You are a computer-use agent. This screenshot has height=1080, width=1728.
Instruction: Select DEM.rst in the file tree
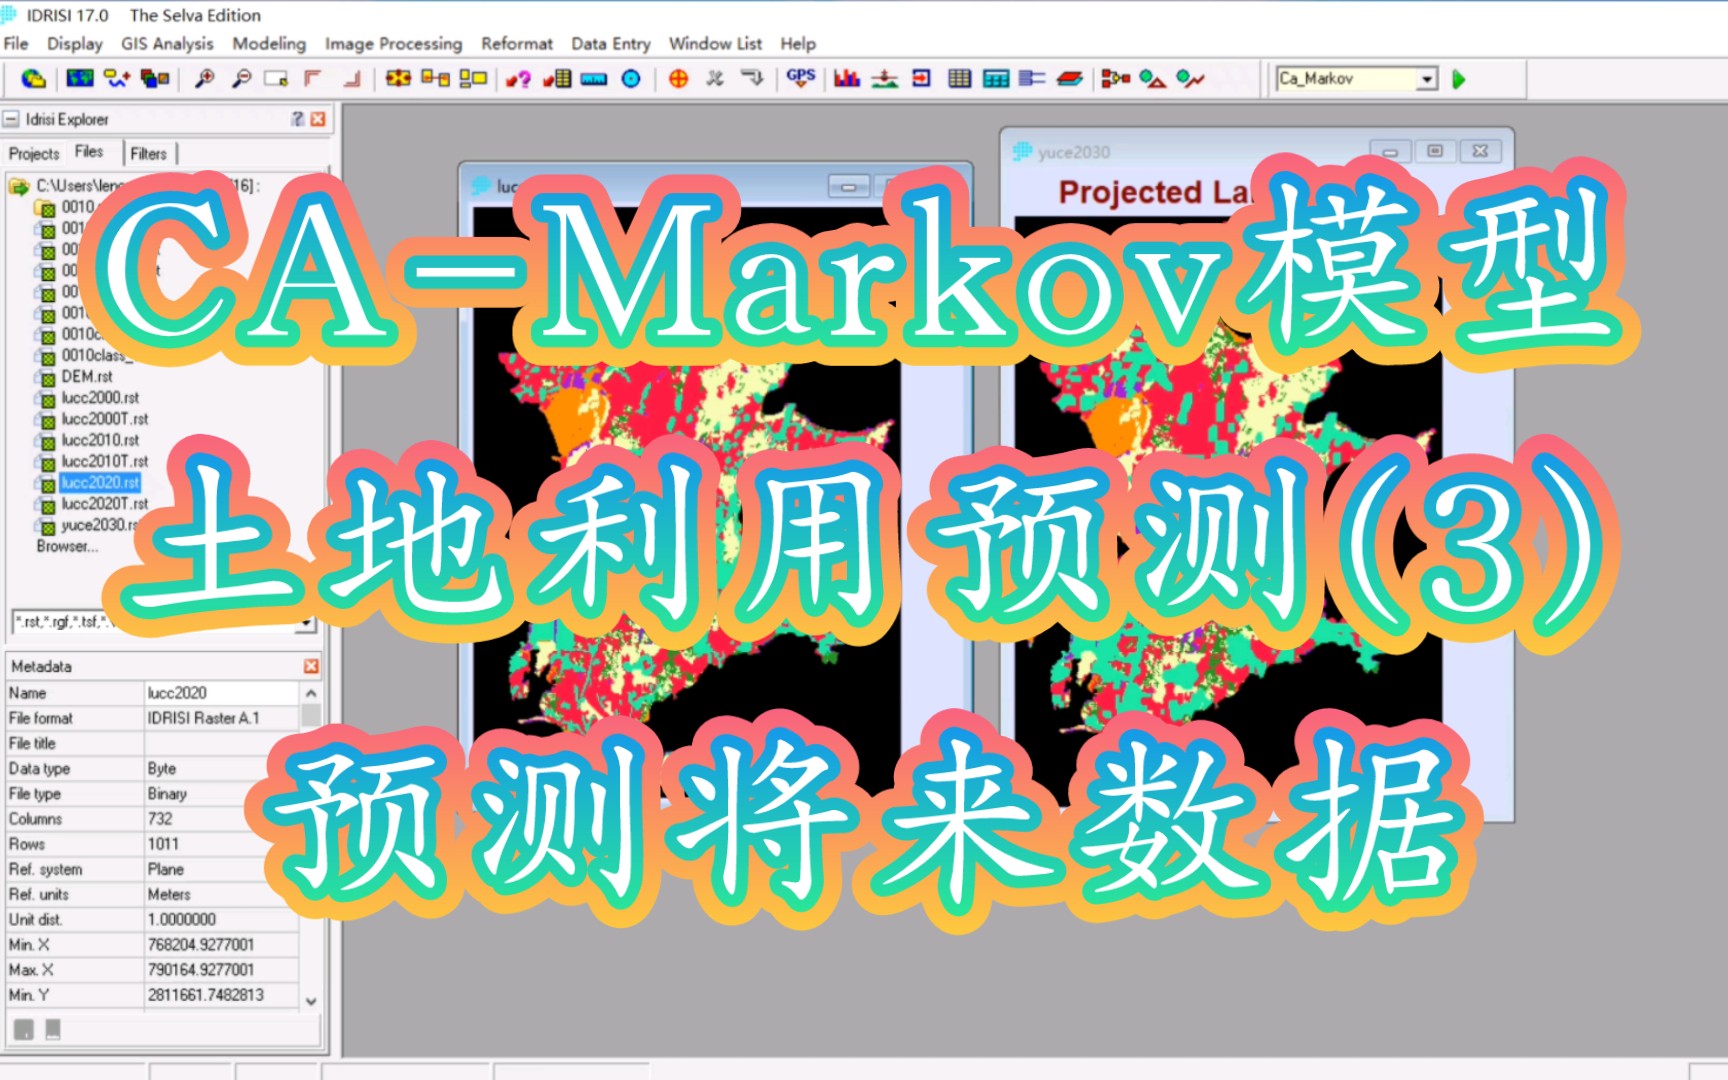point(87,377)
